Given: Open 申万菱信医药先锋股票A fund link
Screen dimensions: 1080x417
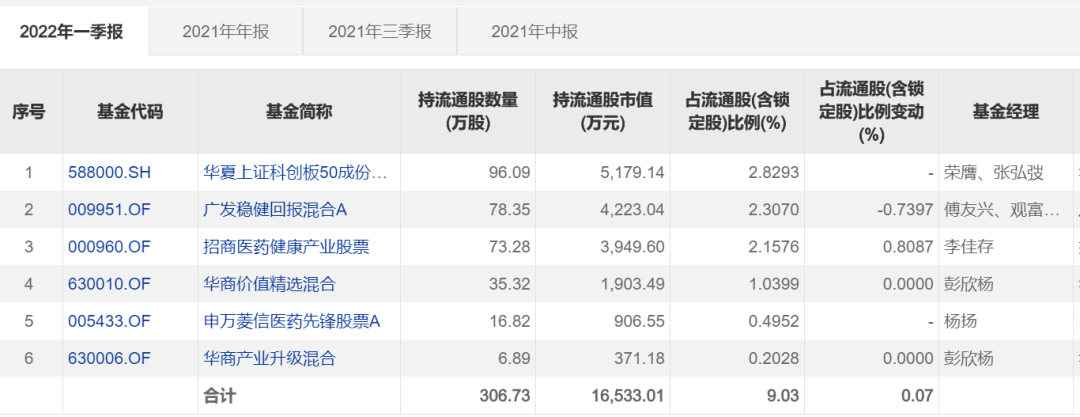Looking at the screenshot, I should [x=292, y=321].
